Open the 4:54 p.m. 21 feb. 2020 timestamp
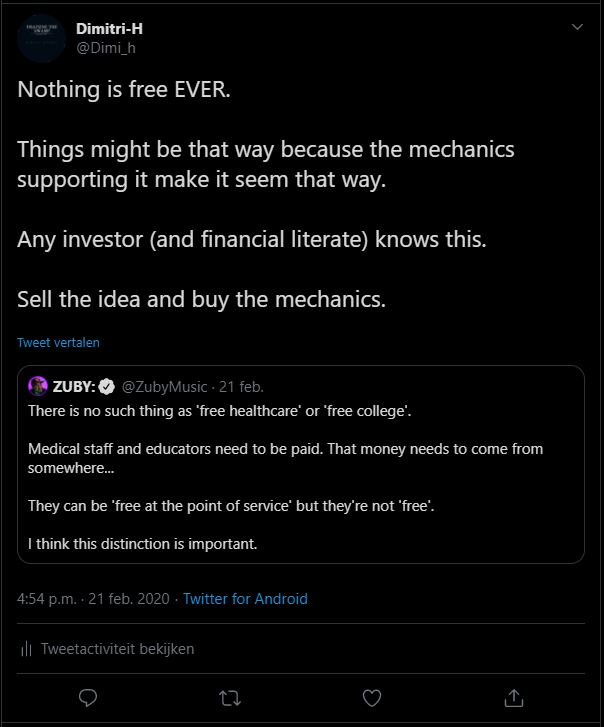Viewport: 604px width, 727px height. (94, 599)
